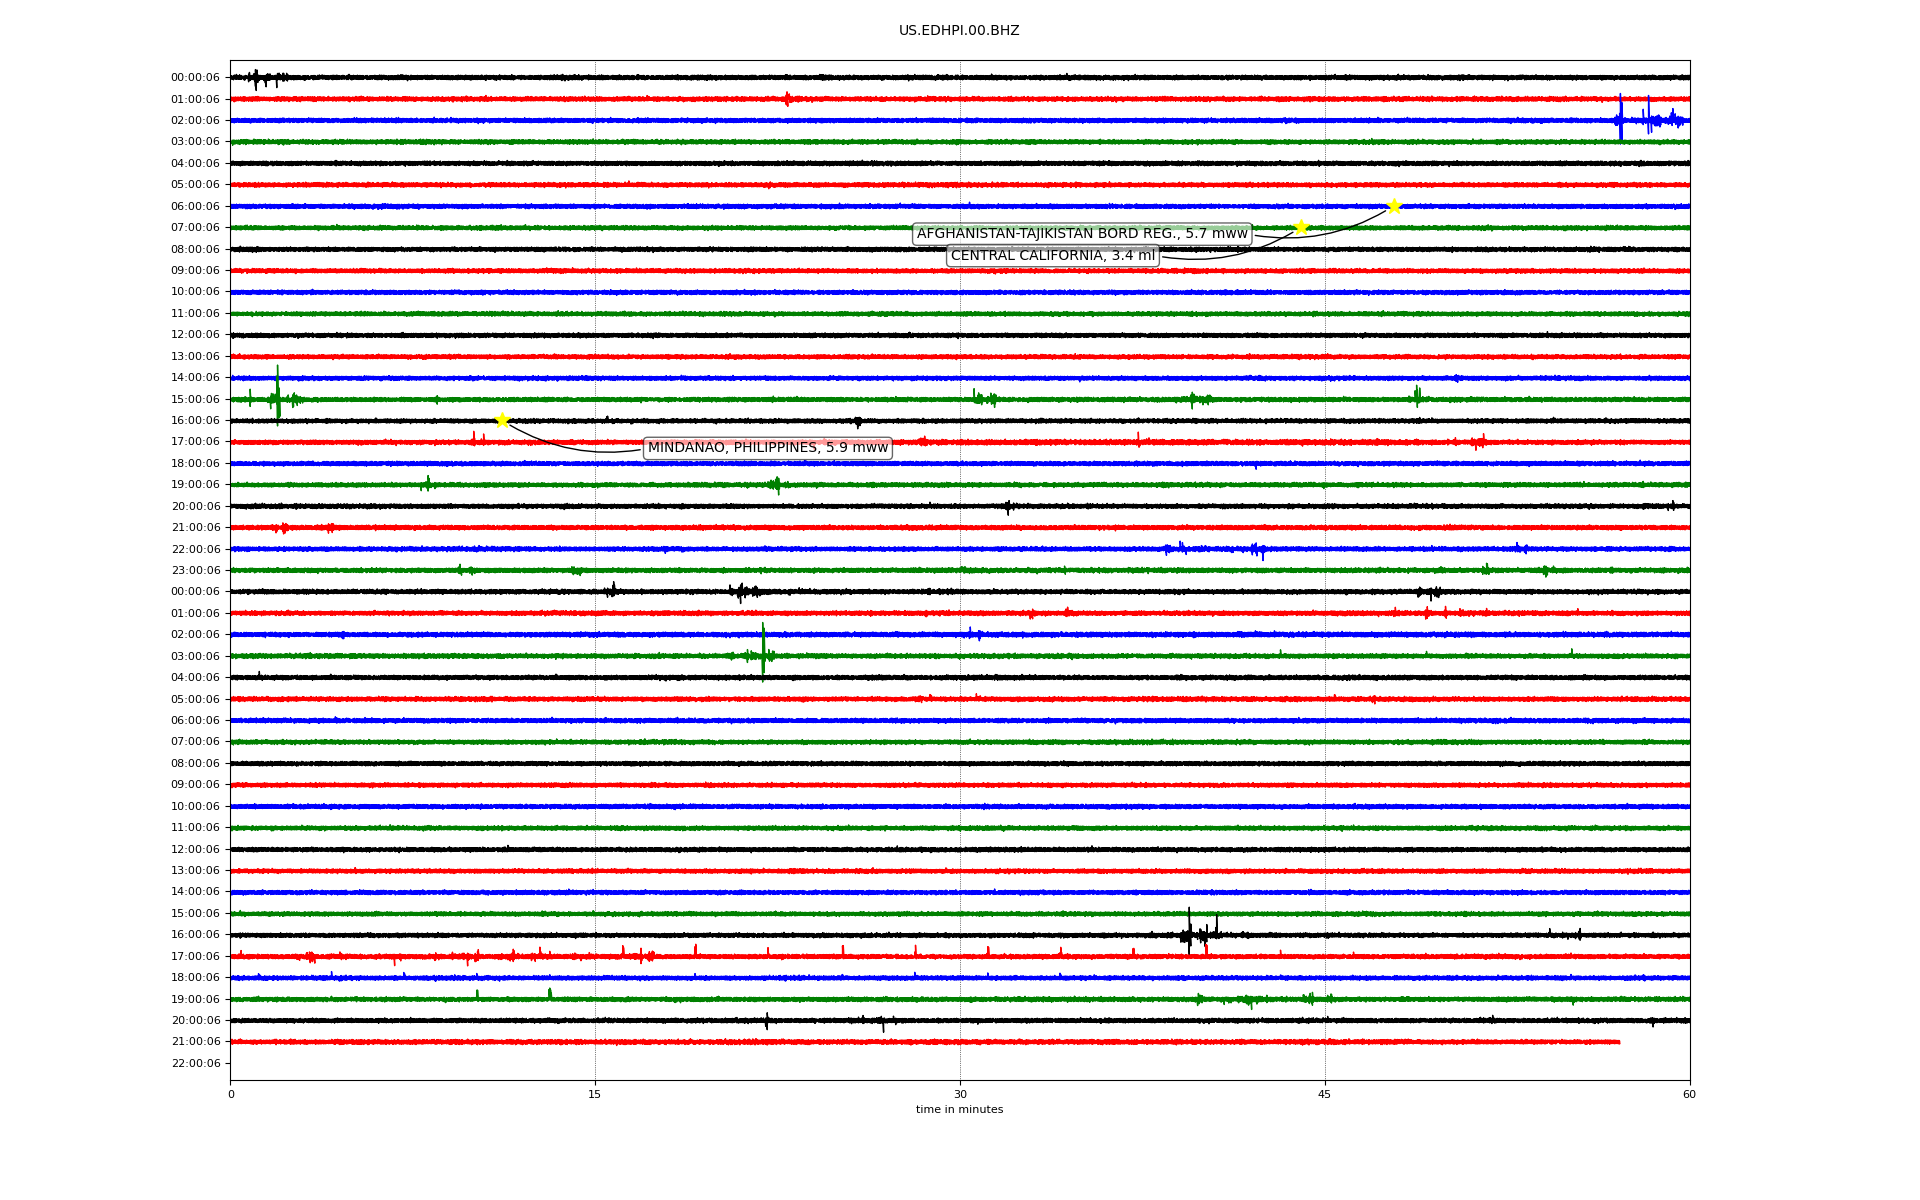
Task: Click the Afghanistan-Tajikistan 5.7 mww label
Action: click(1082, 234)
